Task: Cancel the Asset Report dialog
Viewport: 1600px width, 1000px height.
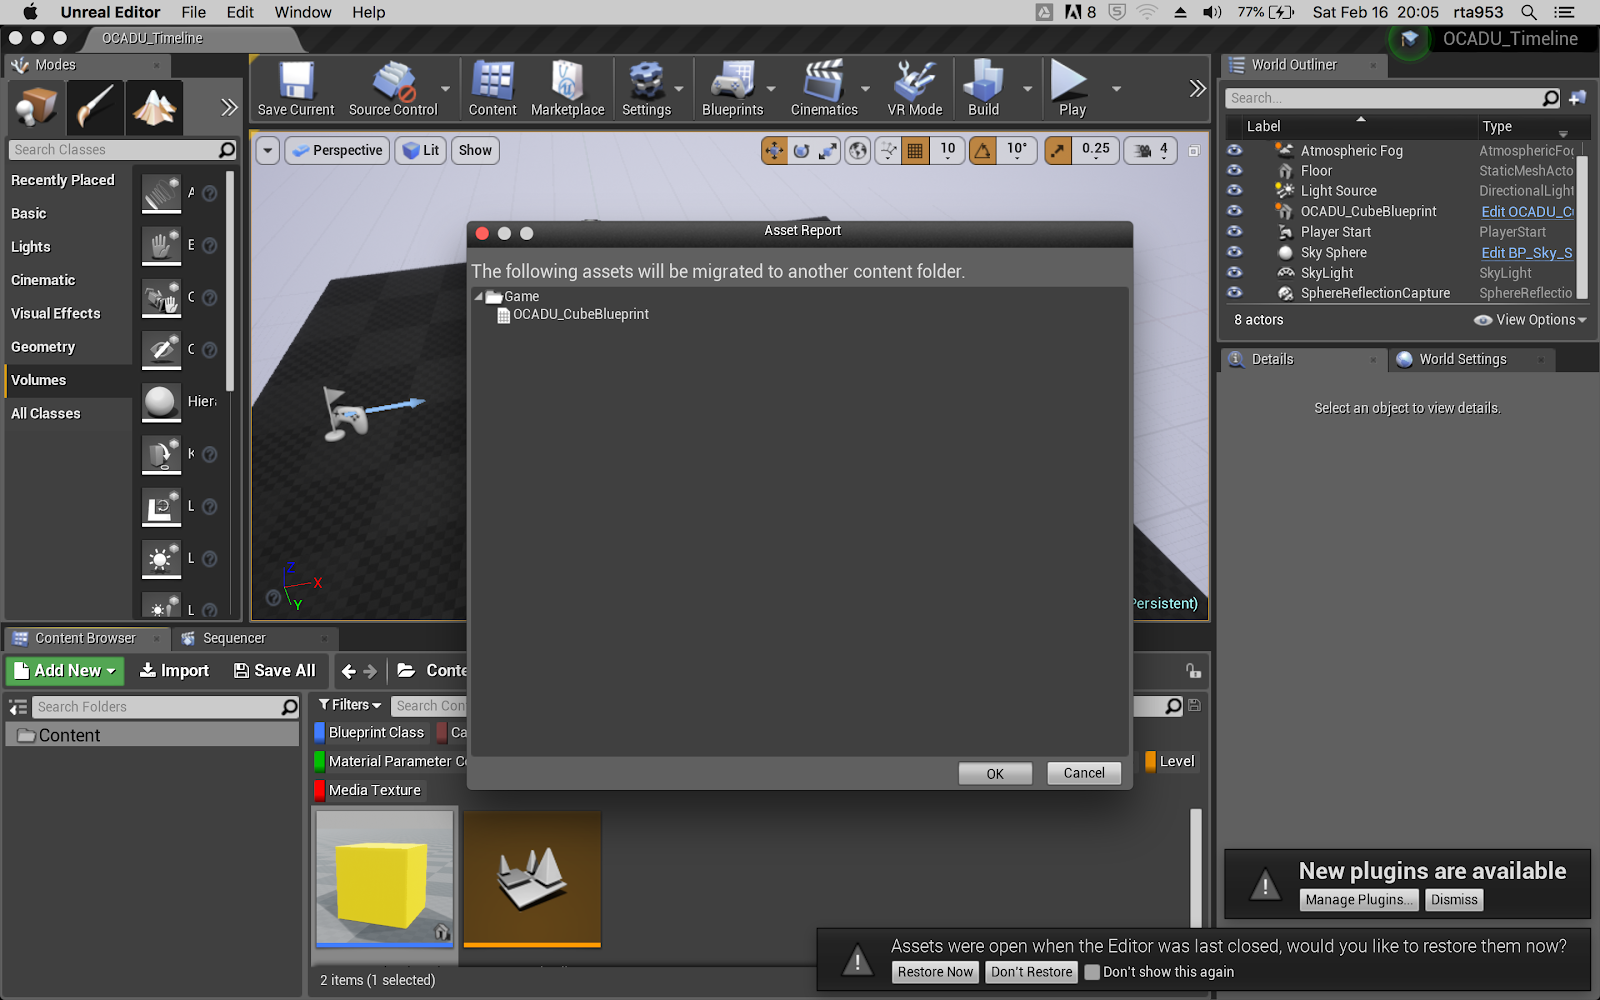Action: 1084,773
